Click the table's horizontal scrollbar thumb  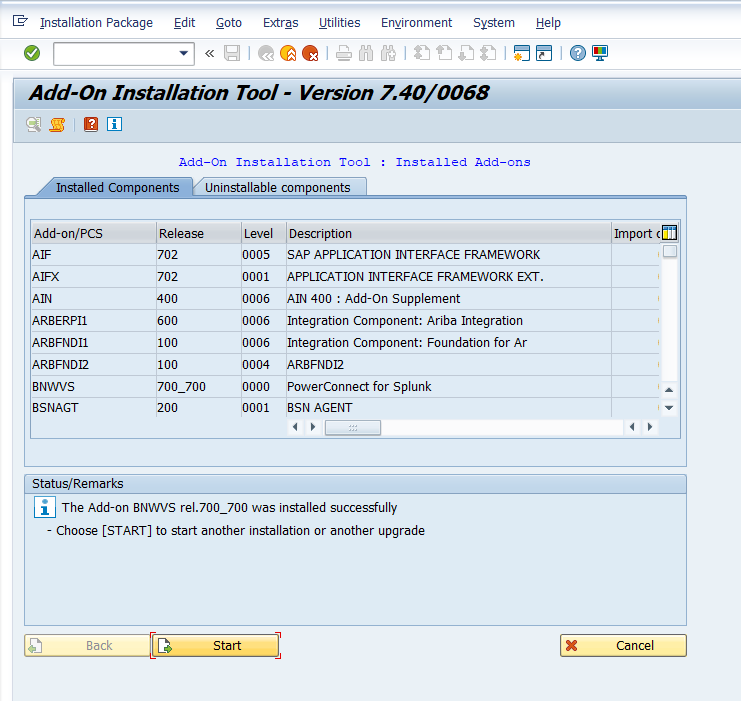point(352,427)
